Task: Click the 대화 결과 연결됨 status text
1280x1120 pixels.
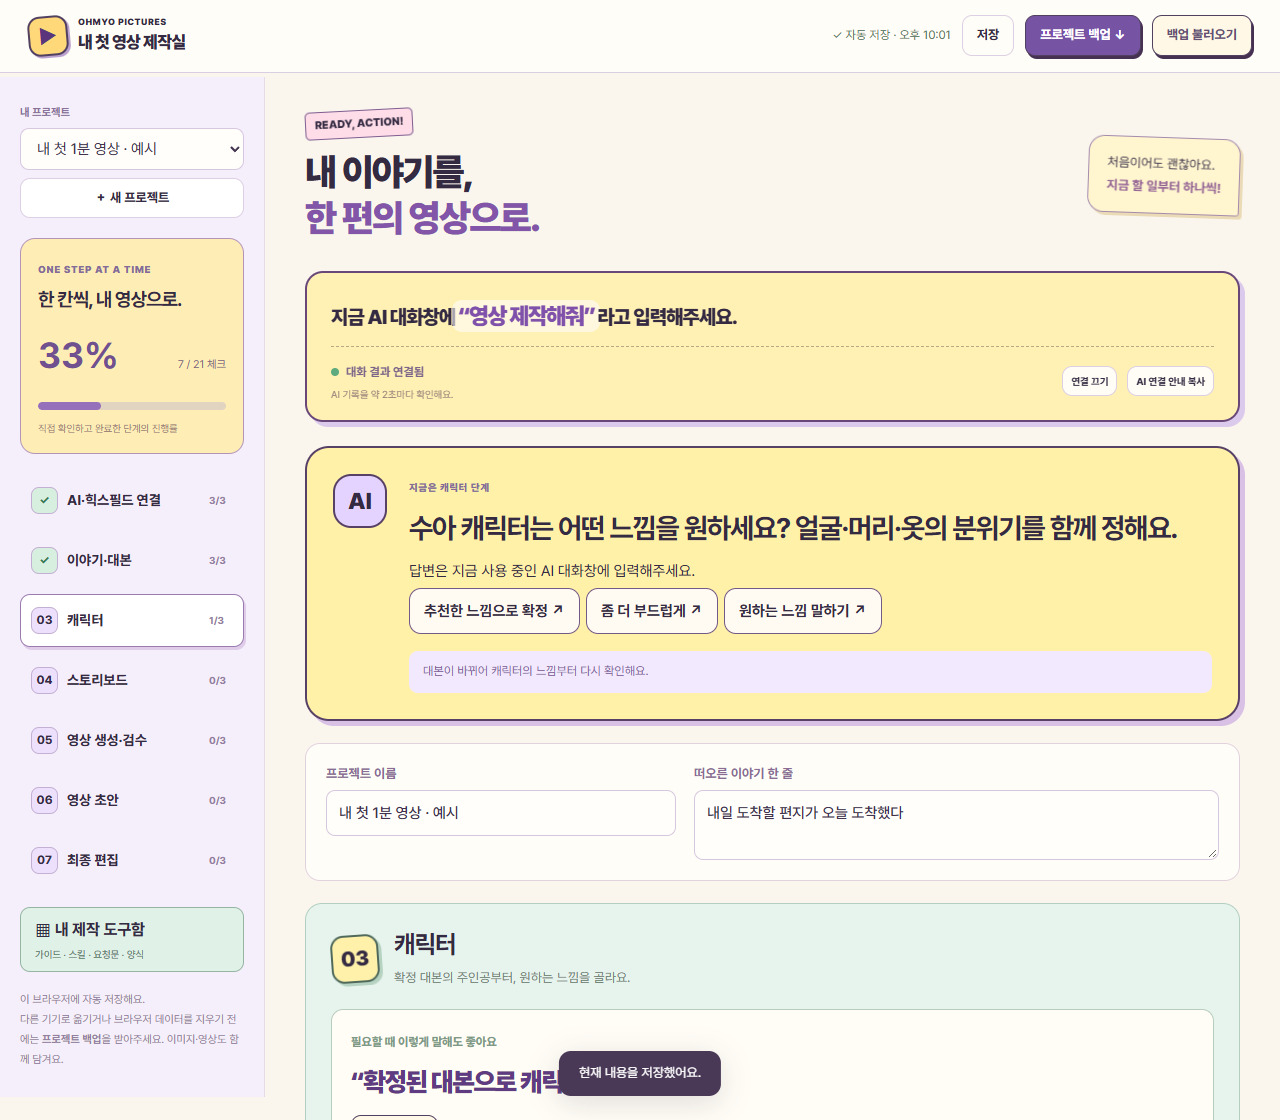Action: 385,372
